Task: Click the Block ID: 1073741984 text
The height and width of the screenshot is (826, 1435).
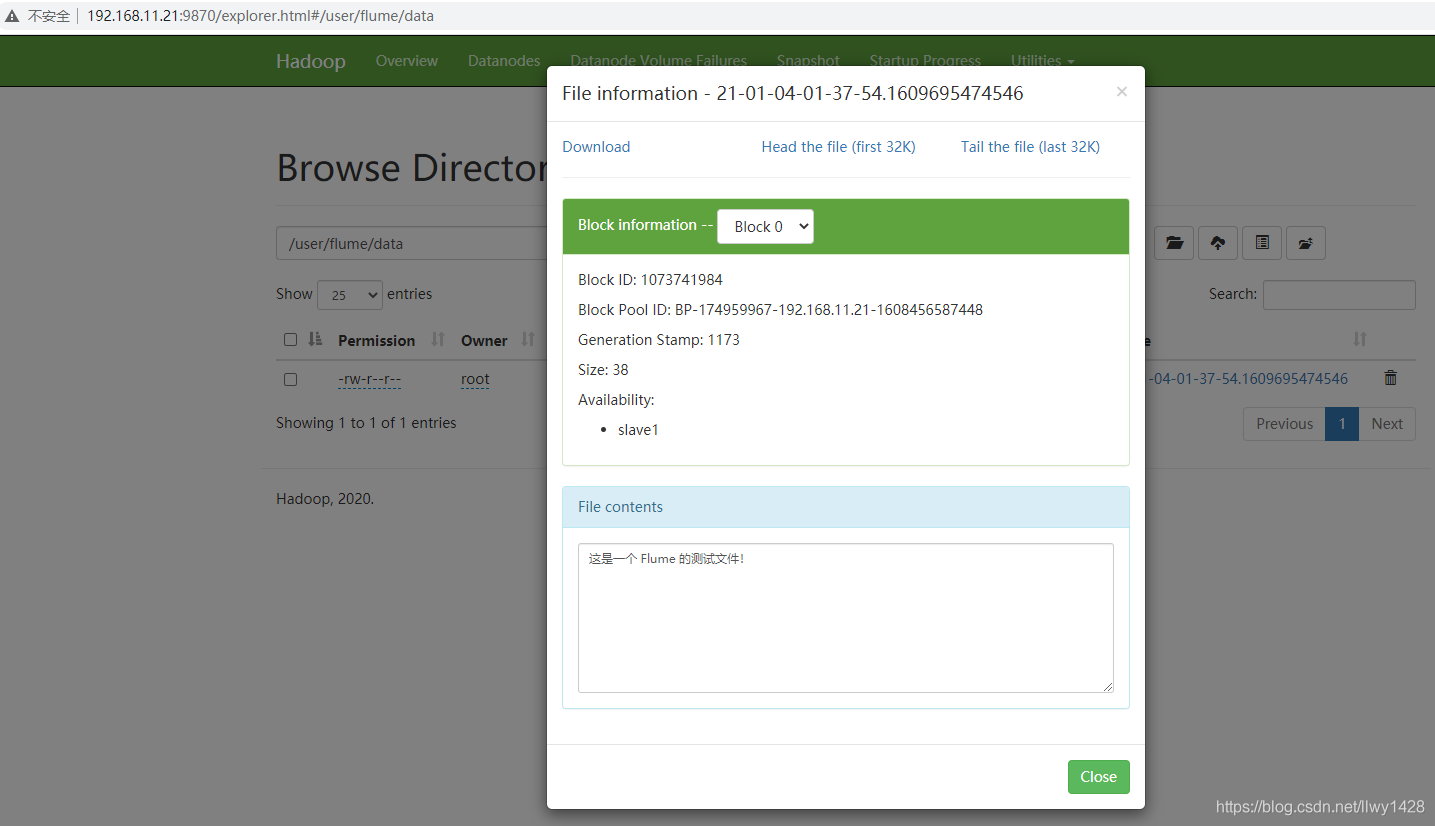Action: (x=650, y=280)
